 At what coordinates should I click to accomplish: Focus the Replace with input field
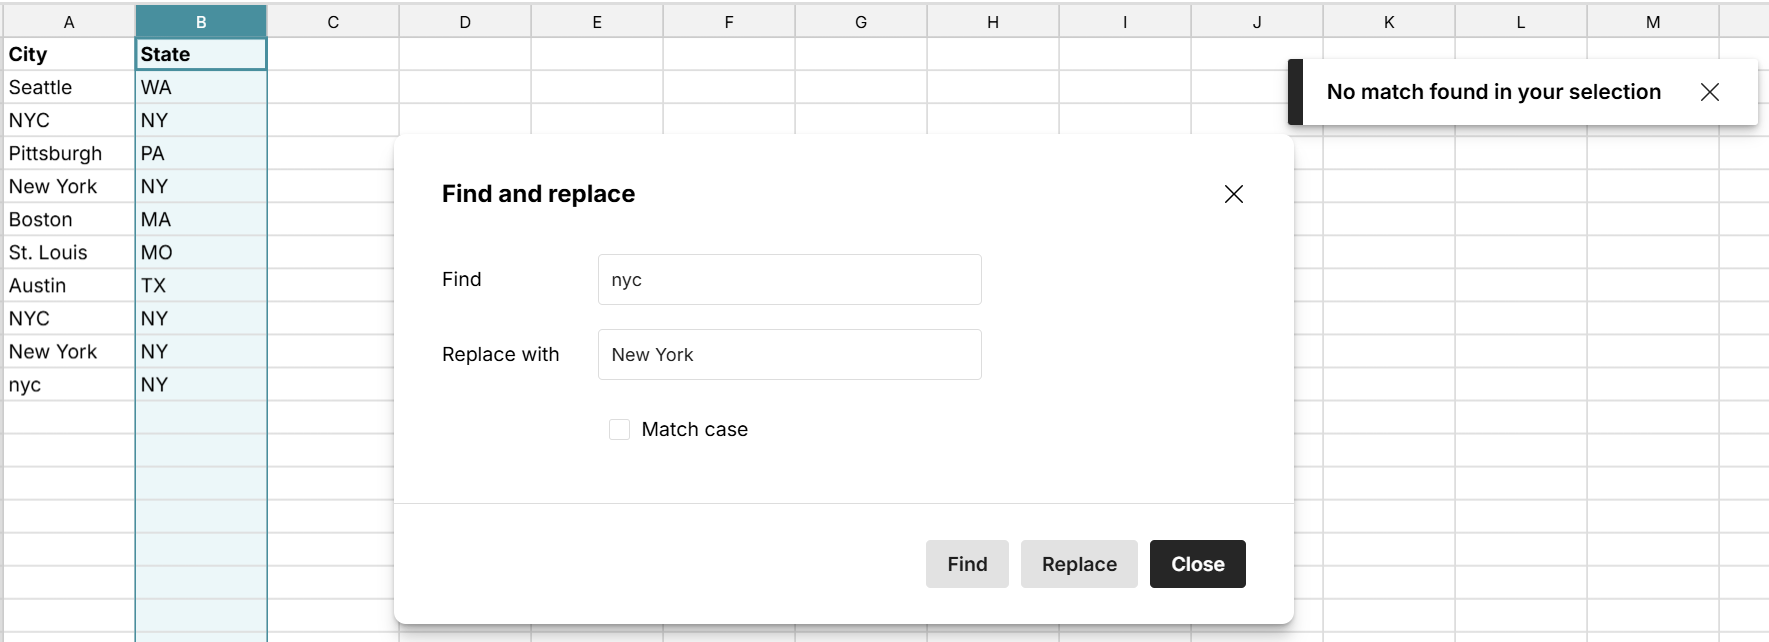pyautogui.click(x=789, y=355)
